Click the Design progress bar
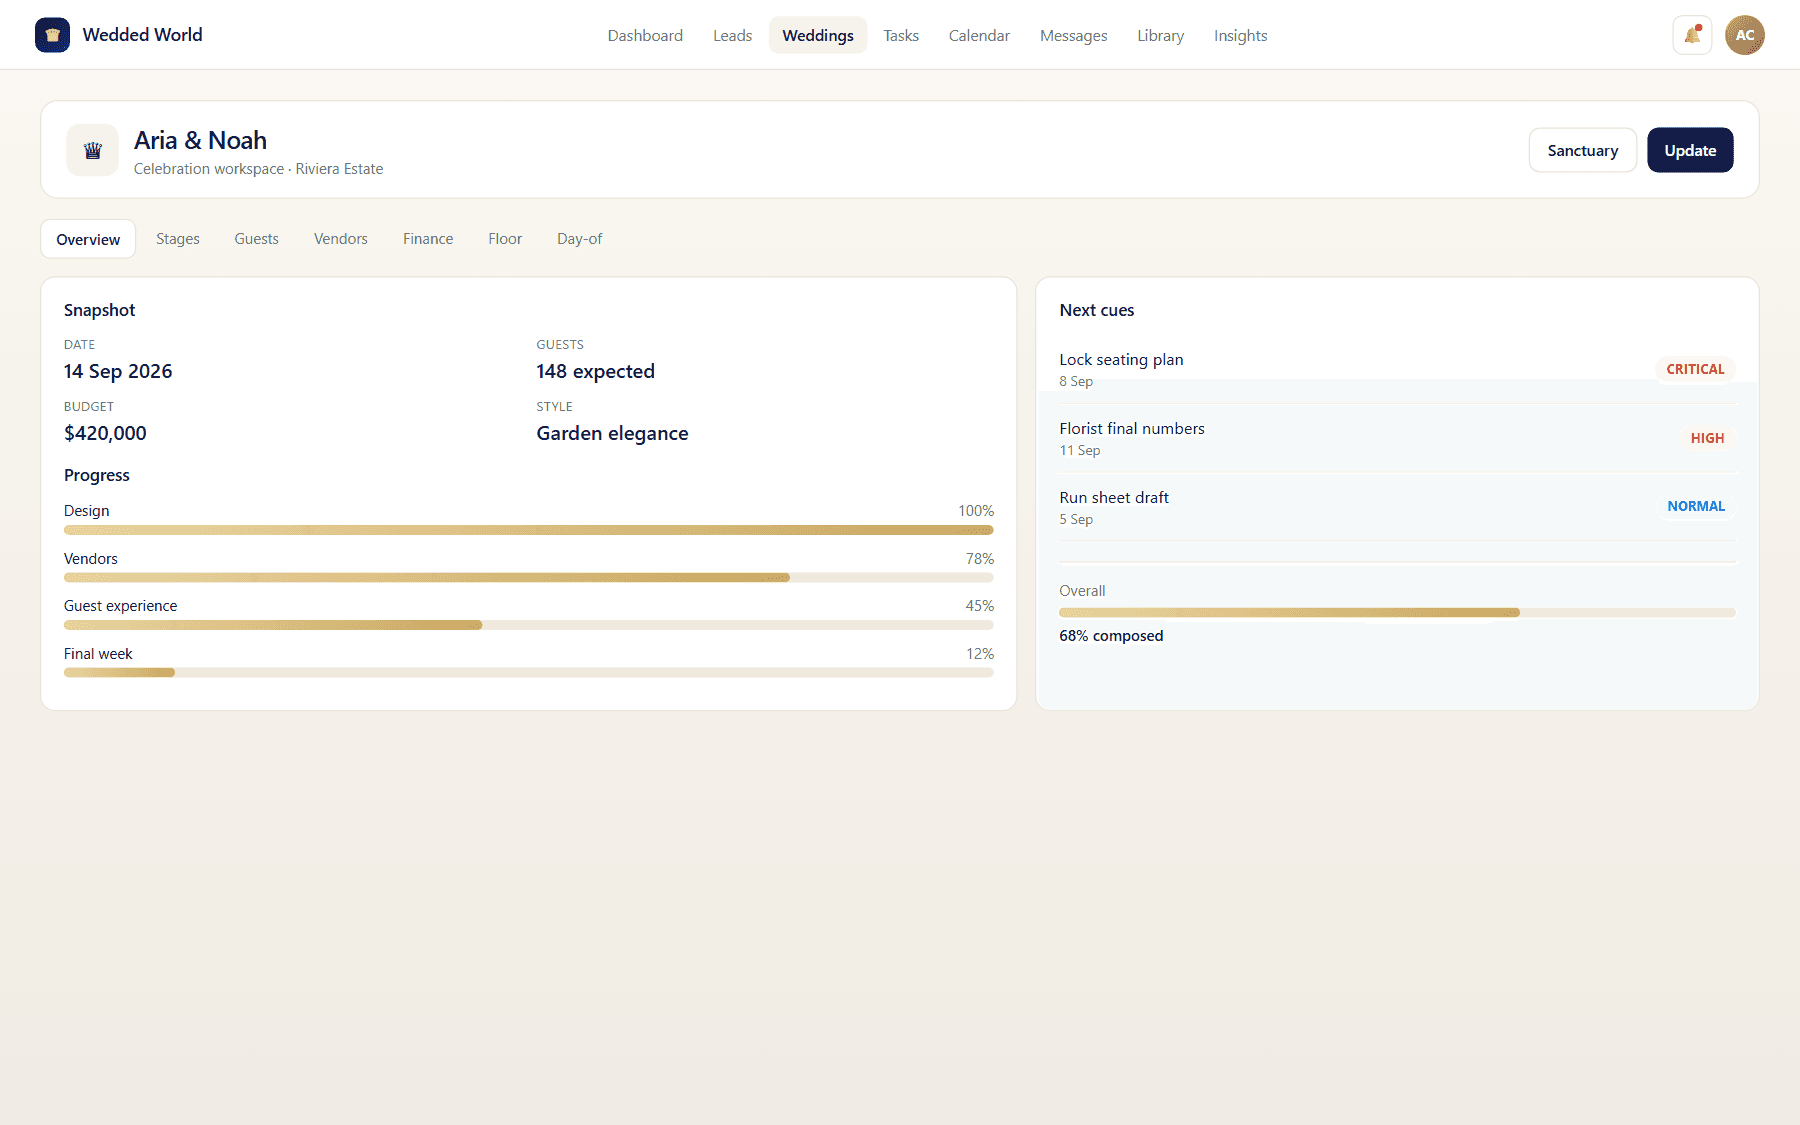Viewport: 1800px width, 1125px height. [x=529, y=530]
